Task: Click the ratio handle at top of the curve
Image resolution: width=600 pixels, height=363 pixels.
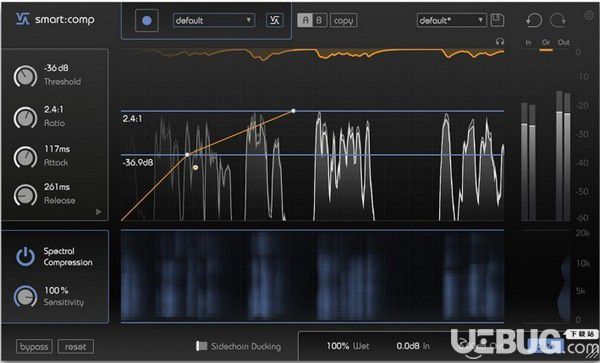Action: coord(293,111)
